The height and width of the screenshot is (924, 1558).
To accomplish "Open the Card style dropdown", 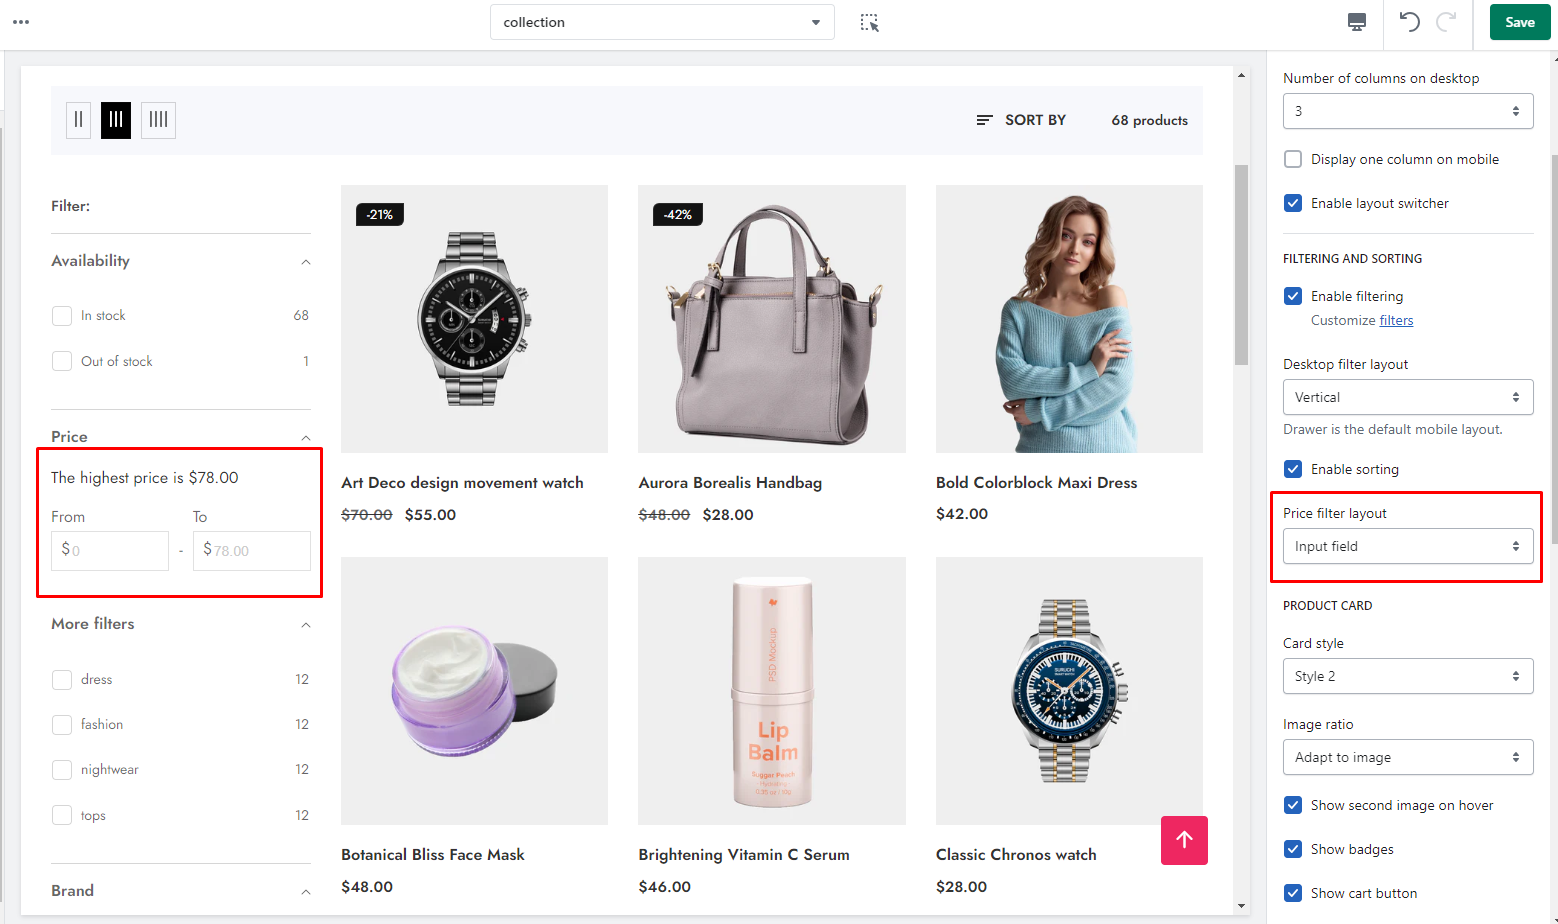I will click(x=1407, y=676).
